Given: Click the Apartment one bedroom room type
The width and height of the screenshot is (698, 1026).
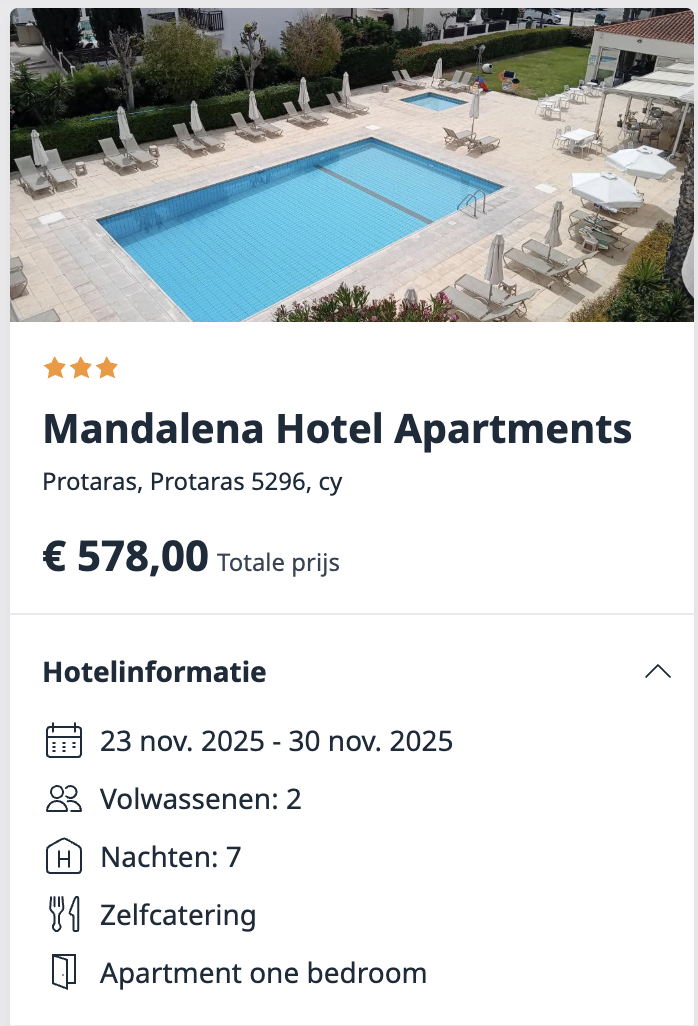Looking at the screenshot, I should point(263,973).
